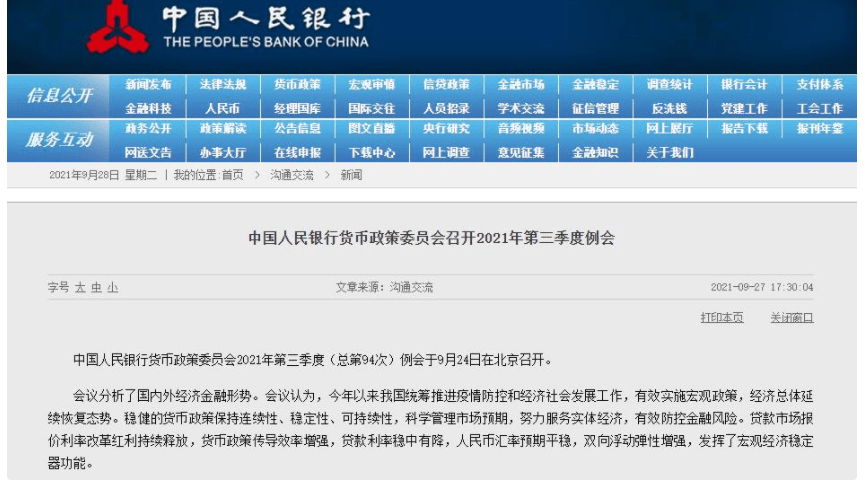Image resolution: width=865 pixels, height=489 pixels.
Task: Go to 首页 in breadcrumb
Action: pos(232,175)
